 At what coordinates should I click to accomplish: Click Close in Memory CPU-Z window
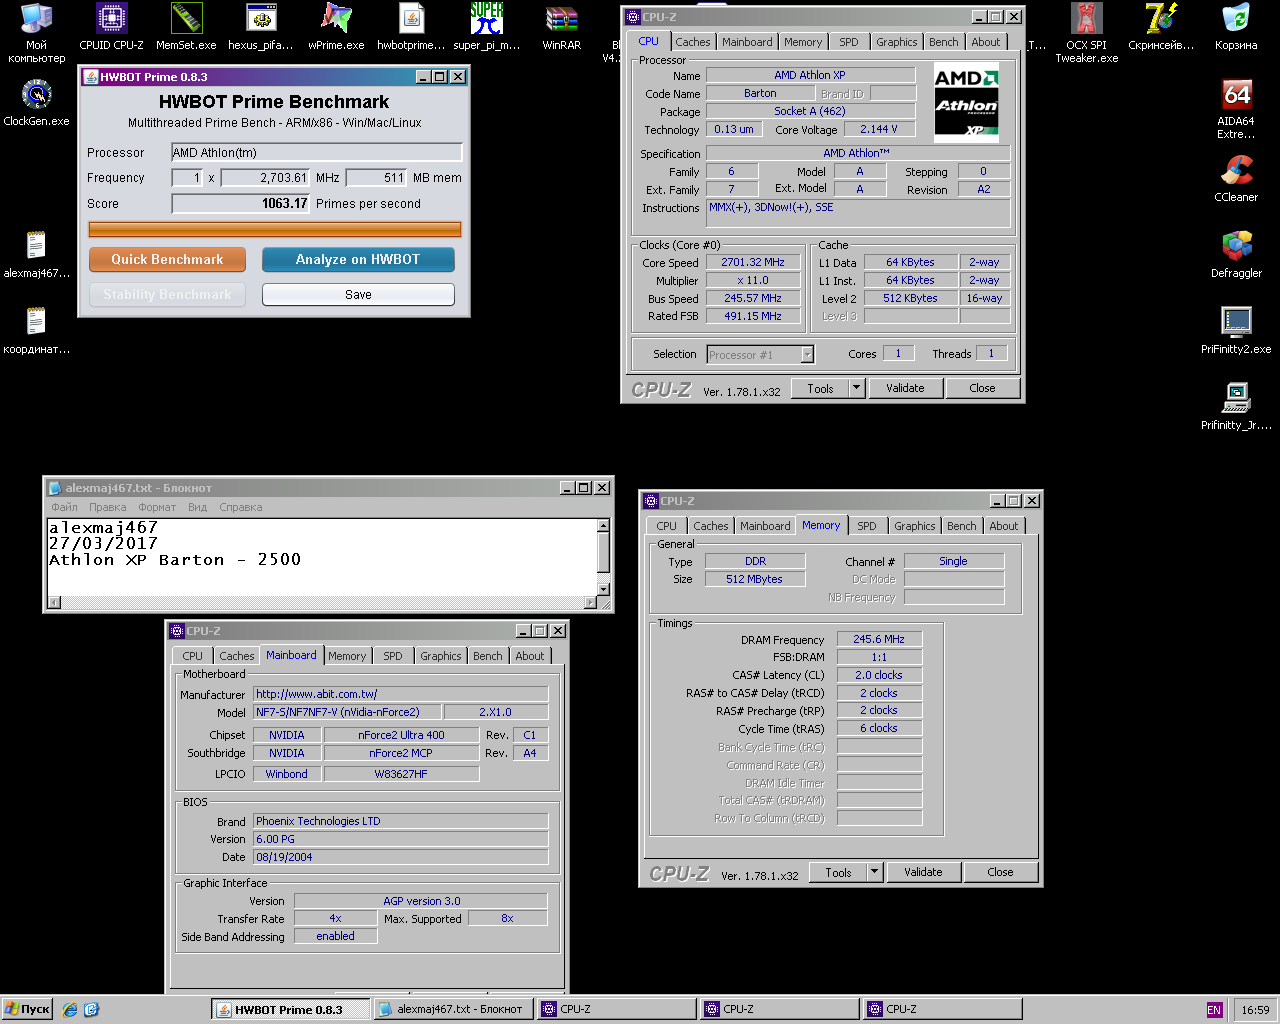(x=1000, y=872)
